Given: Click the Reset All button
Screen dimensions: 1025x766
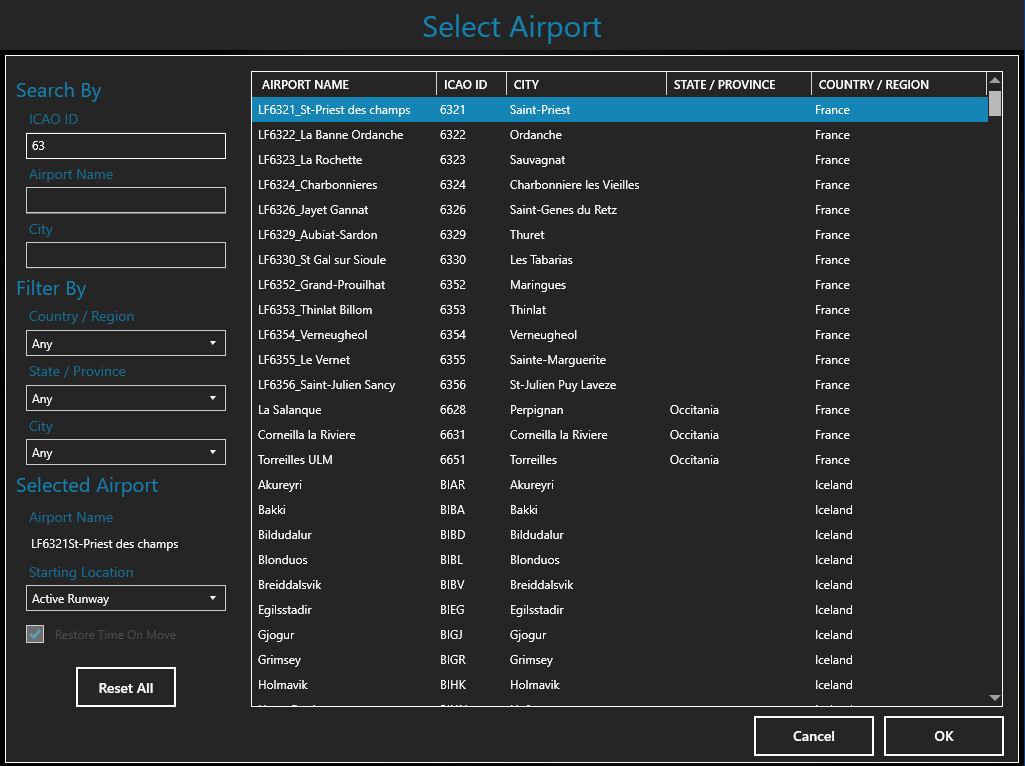Looking at the screenshot, I should (x=126, y=688).
